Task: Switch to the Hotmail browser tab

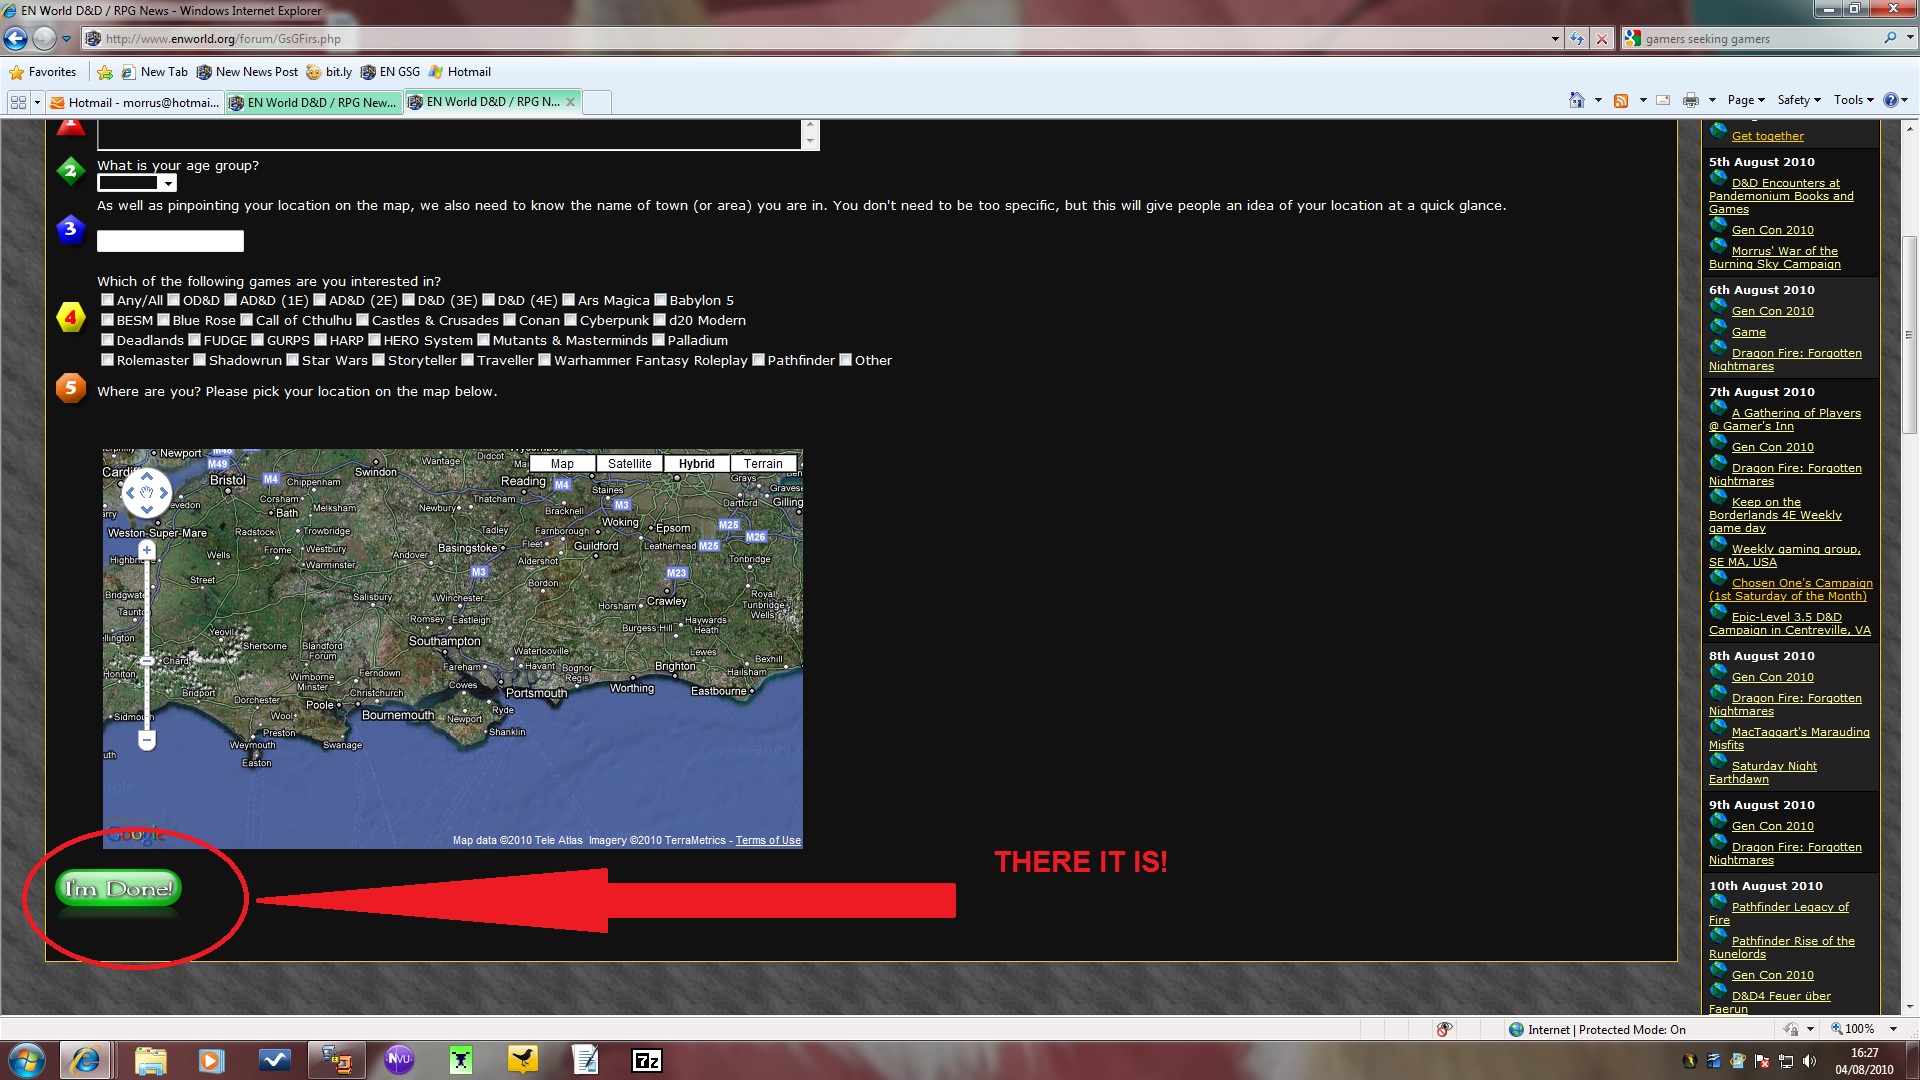Action: click(x=134, y=102)
